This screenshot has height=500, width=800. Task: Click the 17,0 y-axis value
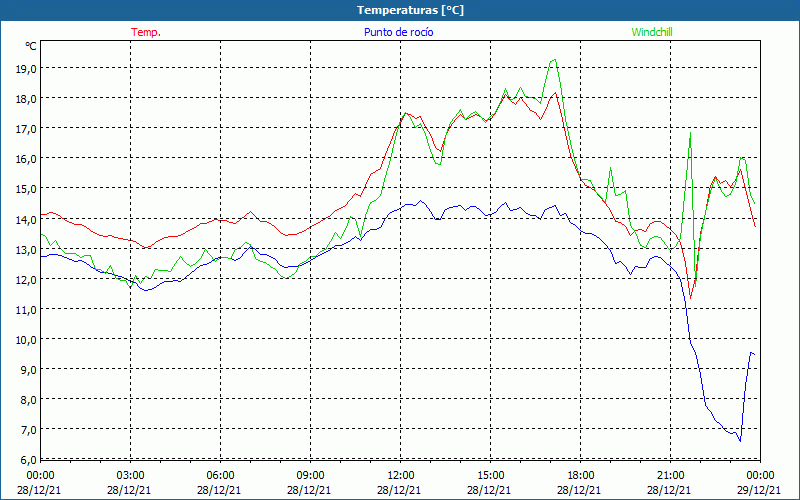click(x=26, y=129)
